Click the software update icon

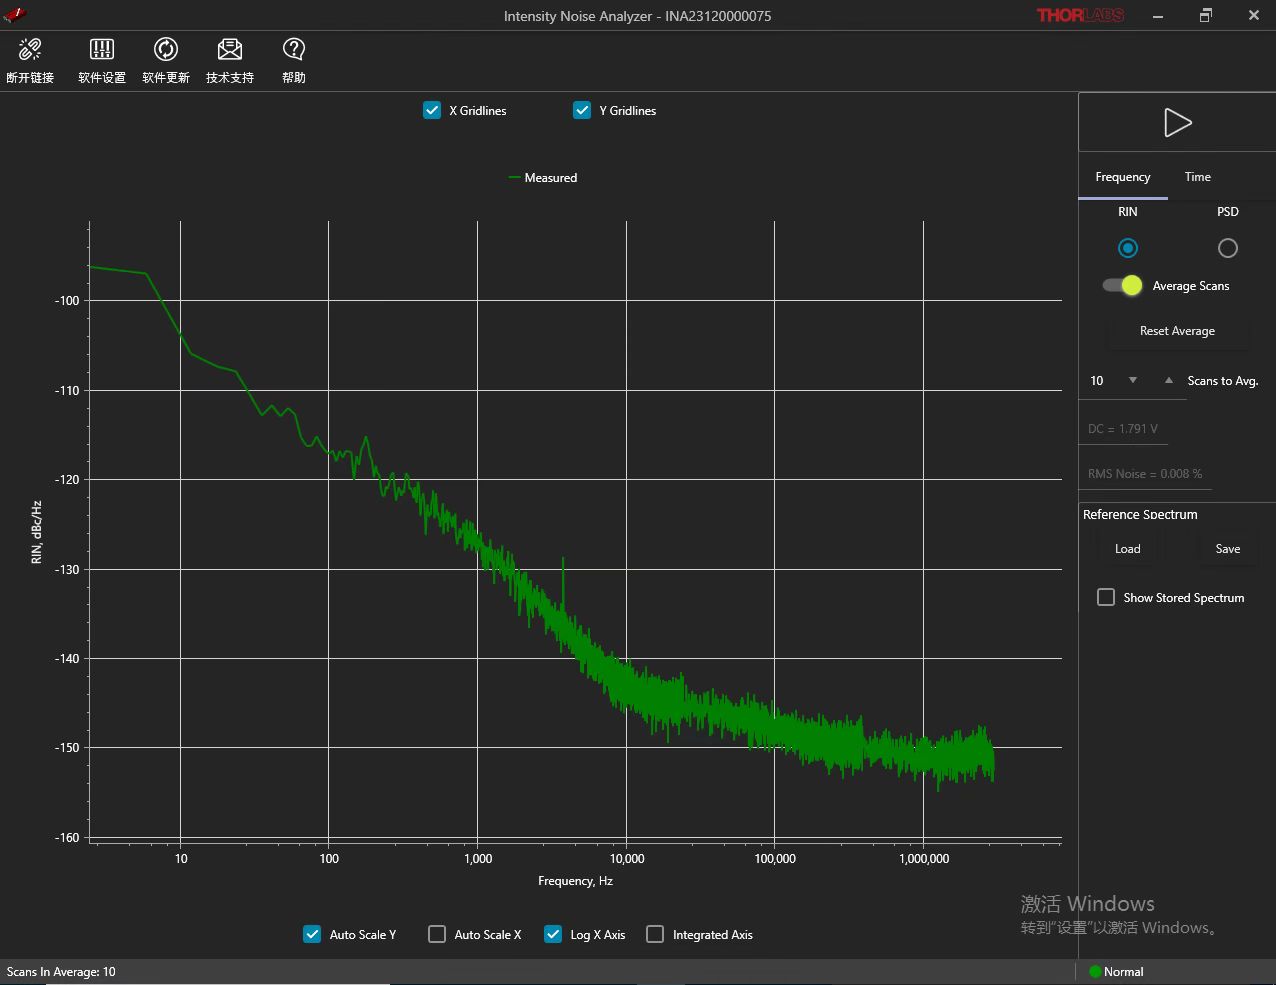(166, 50)
